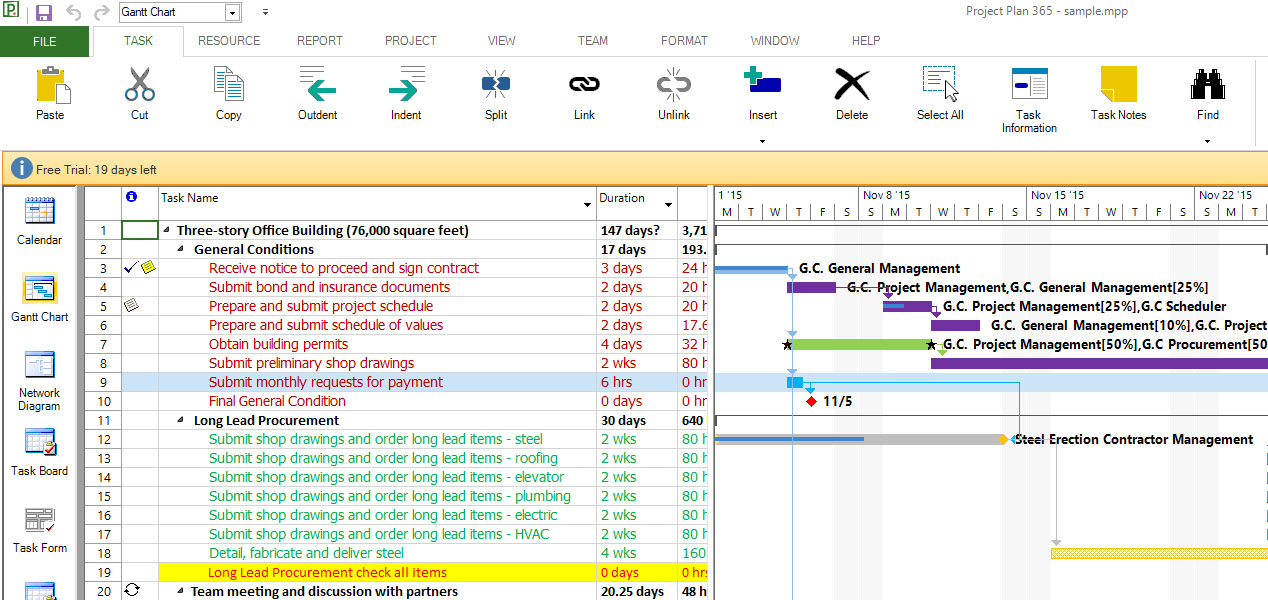The image size is (1268, 600).
Task: Click the Duration column header
Action: tap(637, 203)
